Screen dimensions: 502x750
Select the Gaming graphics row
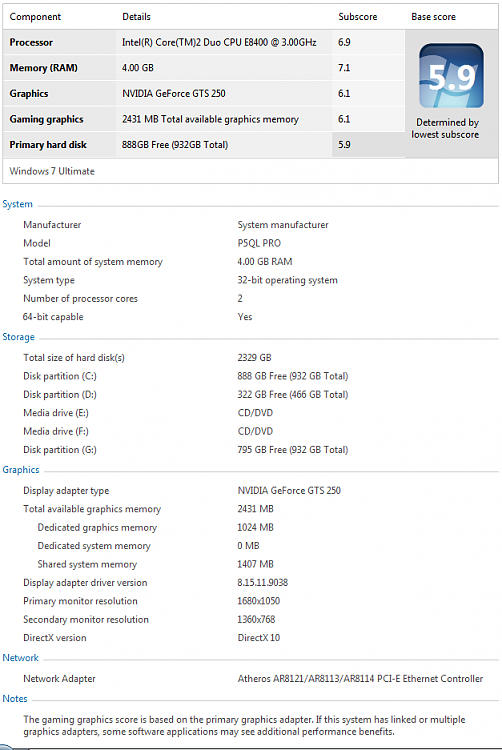pos(204,119)
